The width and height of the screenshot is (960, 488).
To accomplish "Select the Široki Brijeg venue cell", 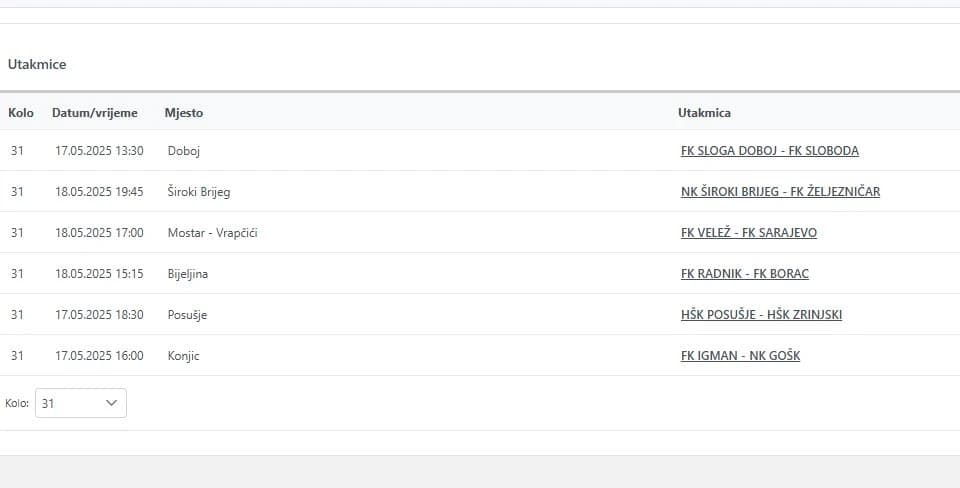I will pos(199,192).
